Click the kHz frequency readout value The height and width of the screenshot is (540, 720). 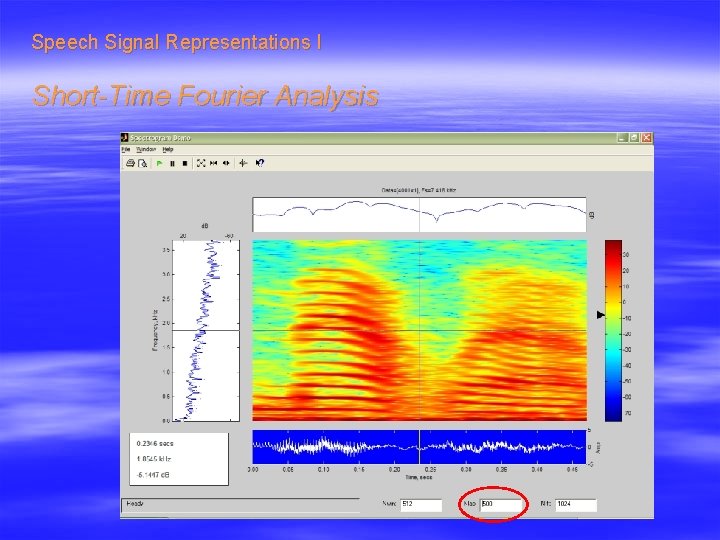pyautogui.click(x=154, y=459)
